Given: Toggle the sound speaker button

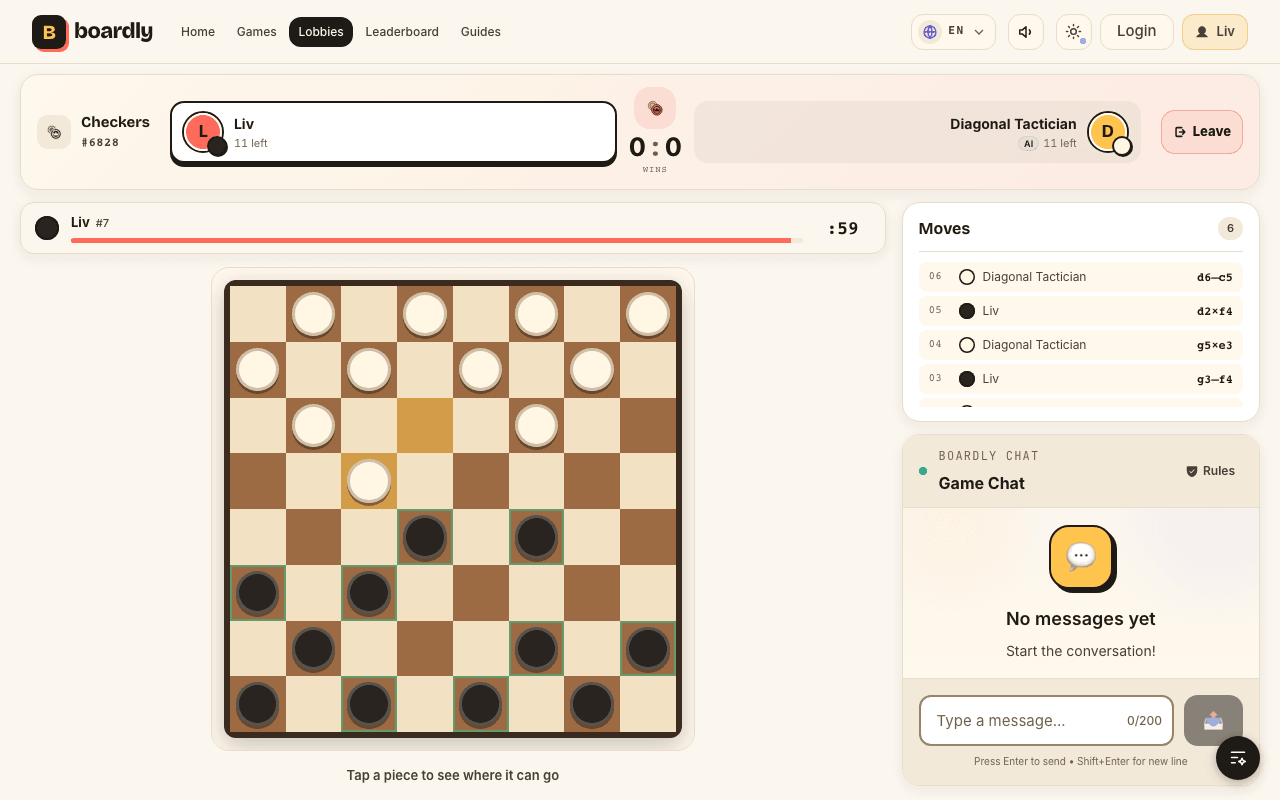Looking at the screenshot, I should [x=1026, y=32].
